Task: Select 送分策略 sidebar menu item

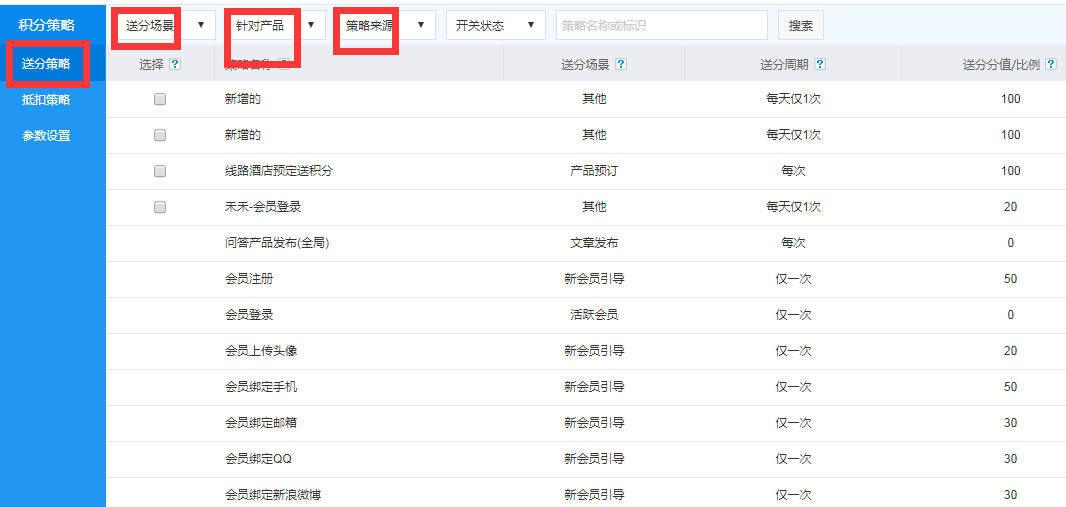Action: [x=46, y=64]
